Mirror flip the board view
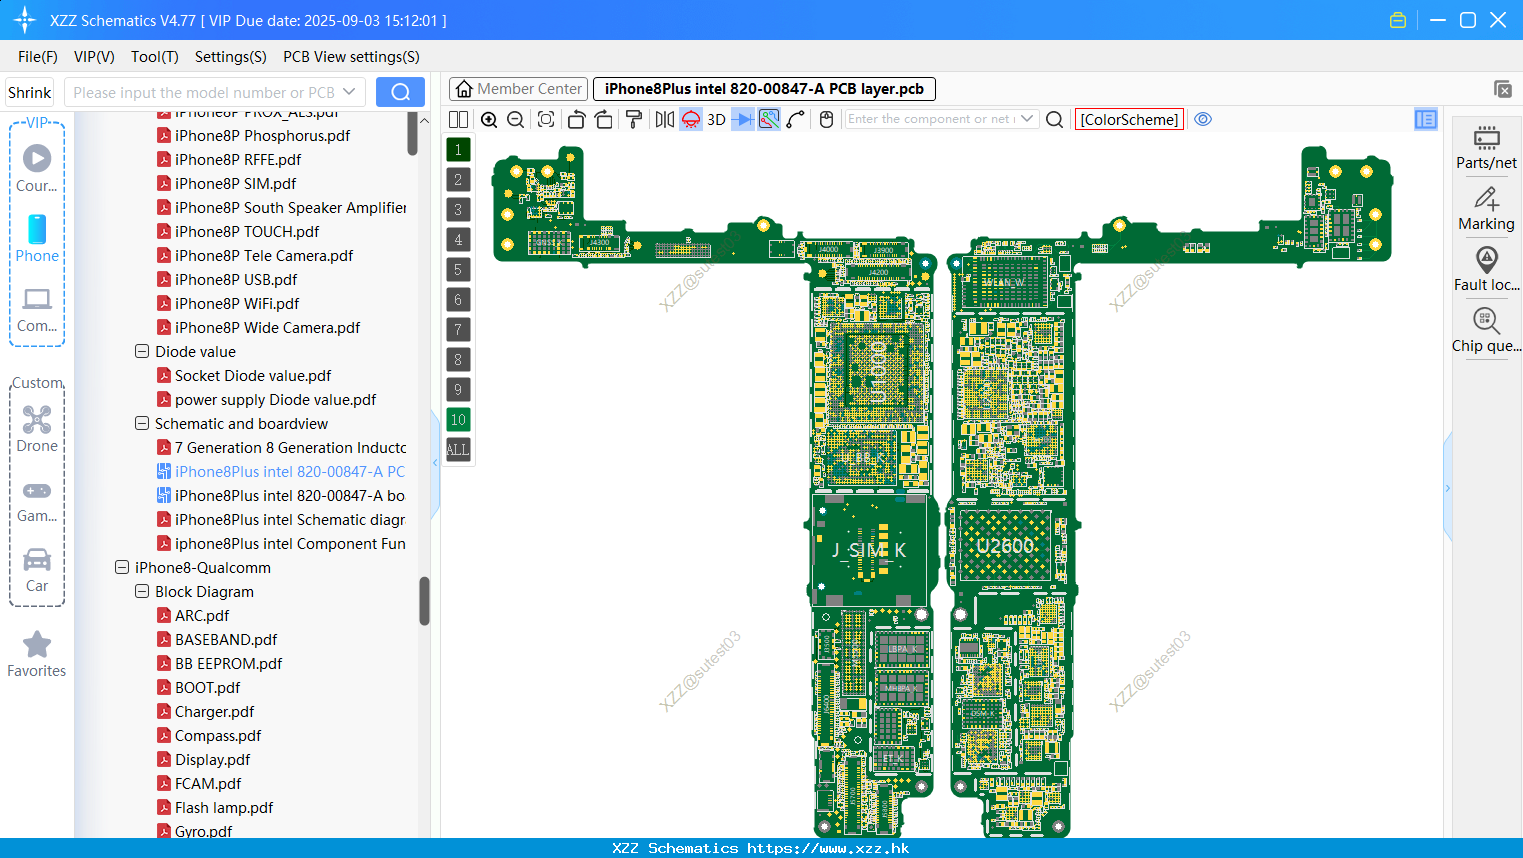The image size is (1523, 858). pyautogui.click(x=664, y=120)
